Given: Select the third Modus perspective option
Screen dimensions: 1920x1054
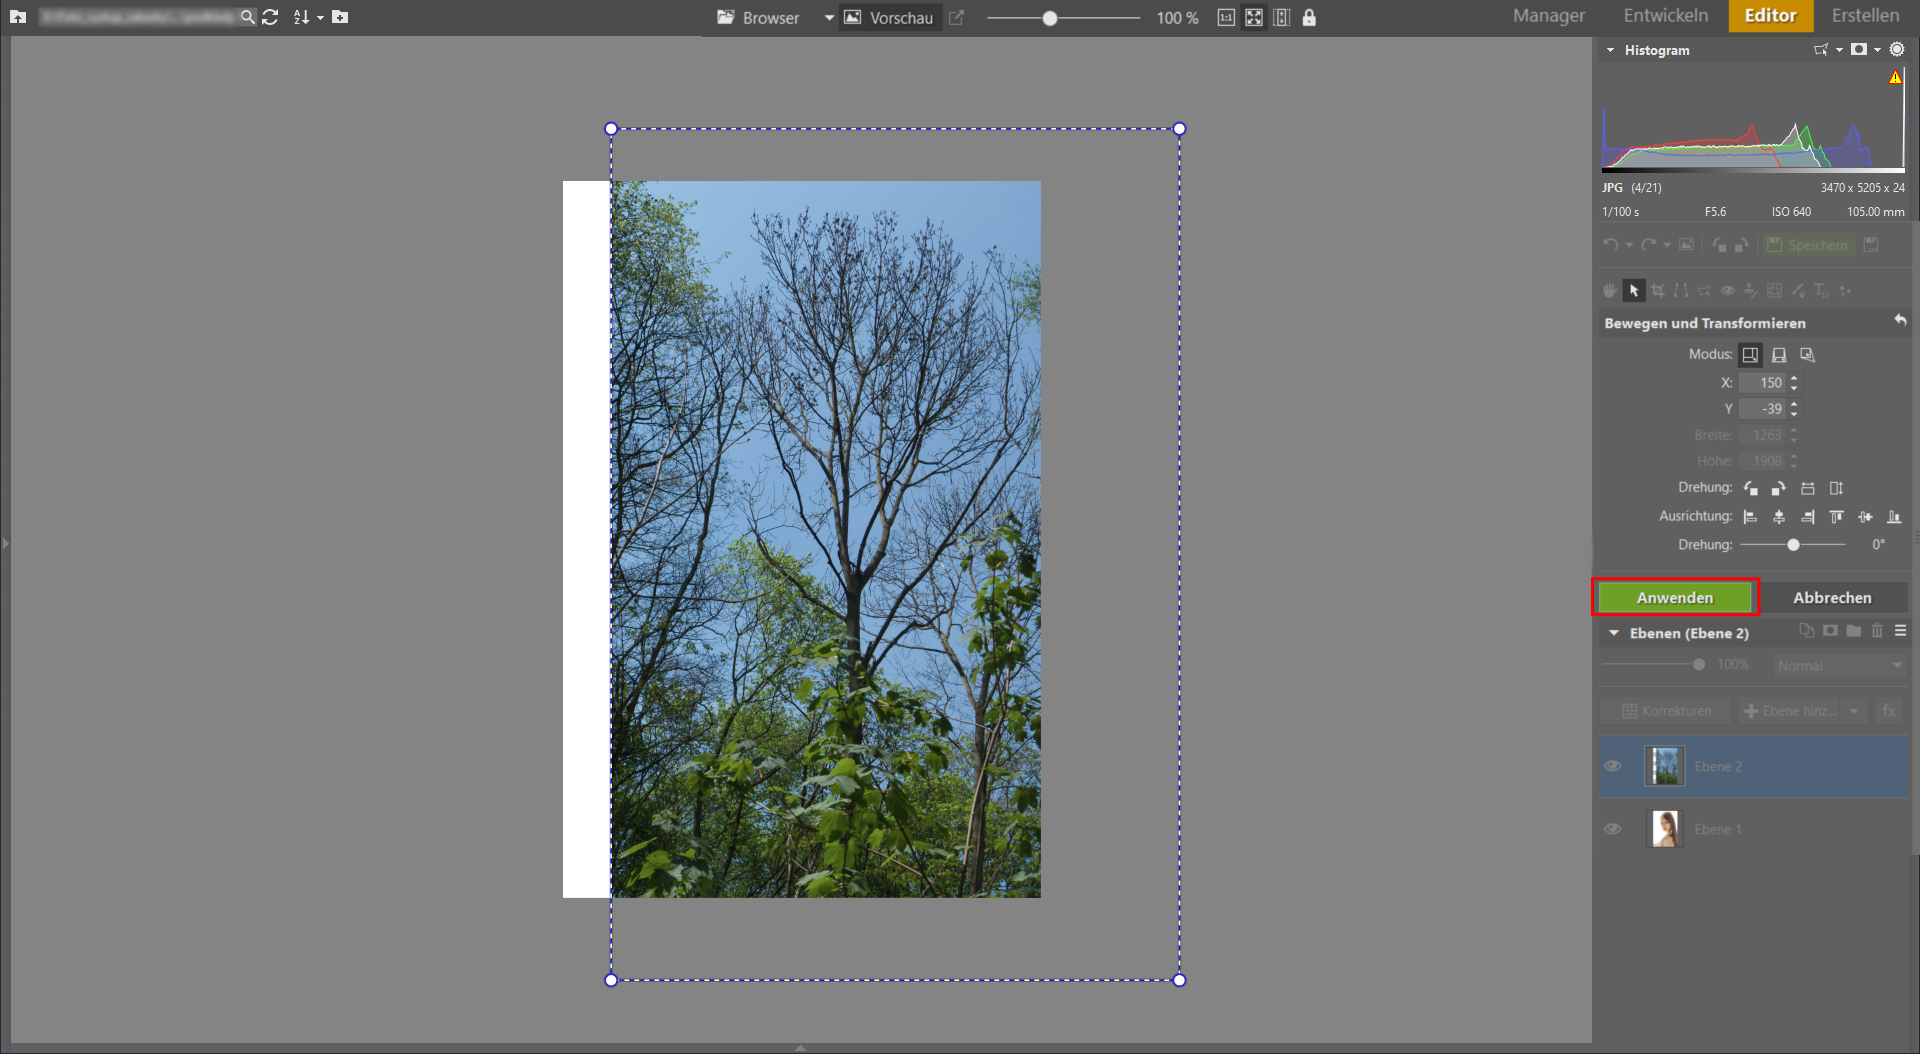Looking at the screenshot, I should point(1807,355).
